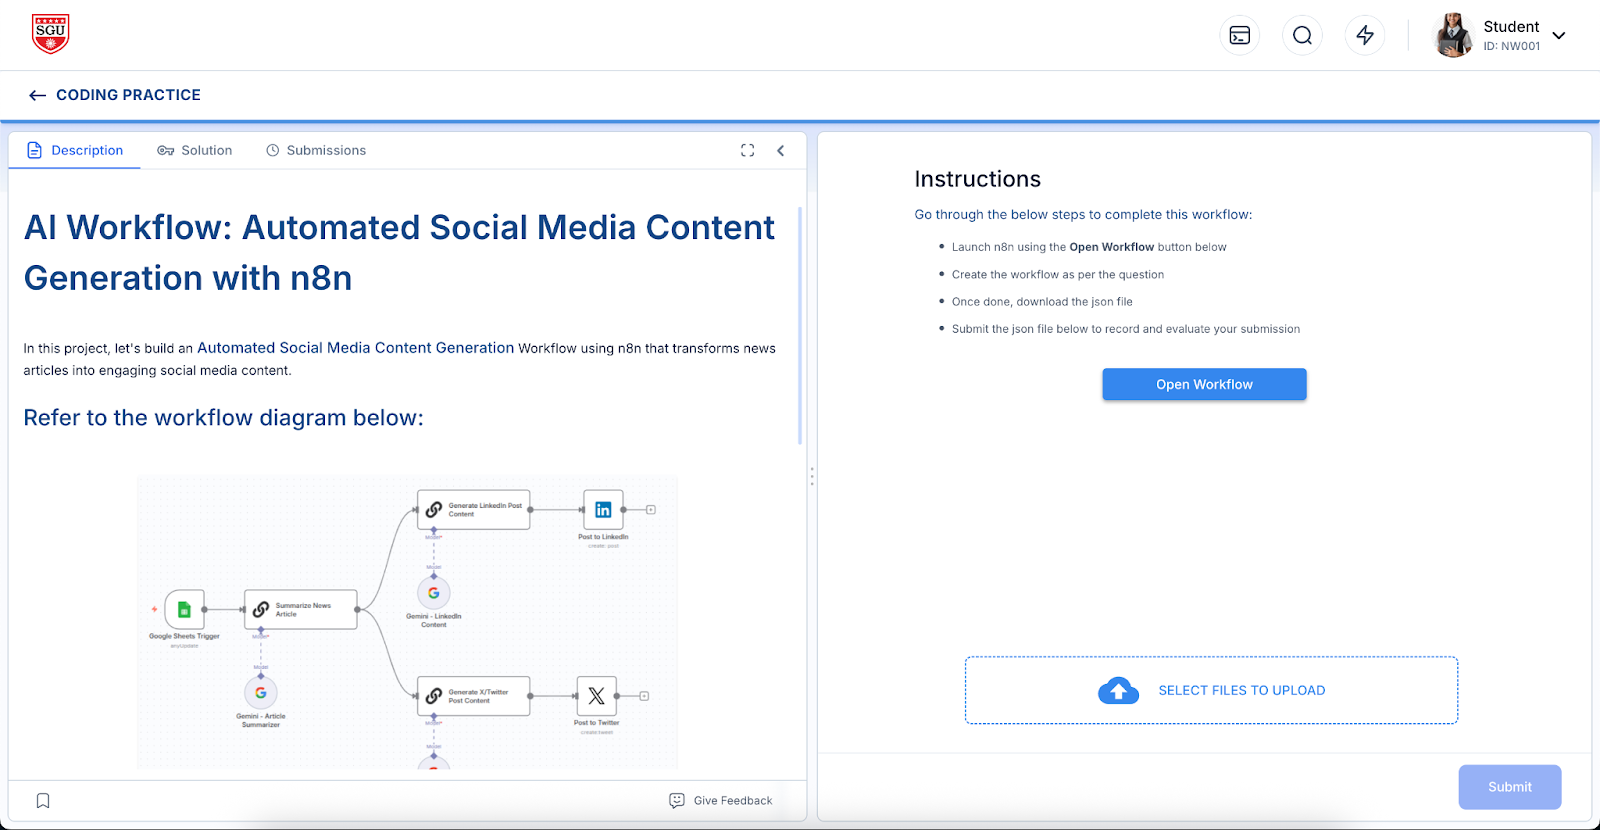The height and width of the screenshot is (830, 1600).
Task: Click the Post to LinkedIn node icon
Action: tap(603, 510)
